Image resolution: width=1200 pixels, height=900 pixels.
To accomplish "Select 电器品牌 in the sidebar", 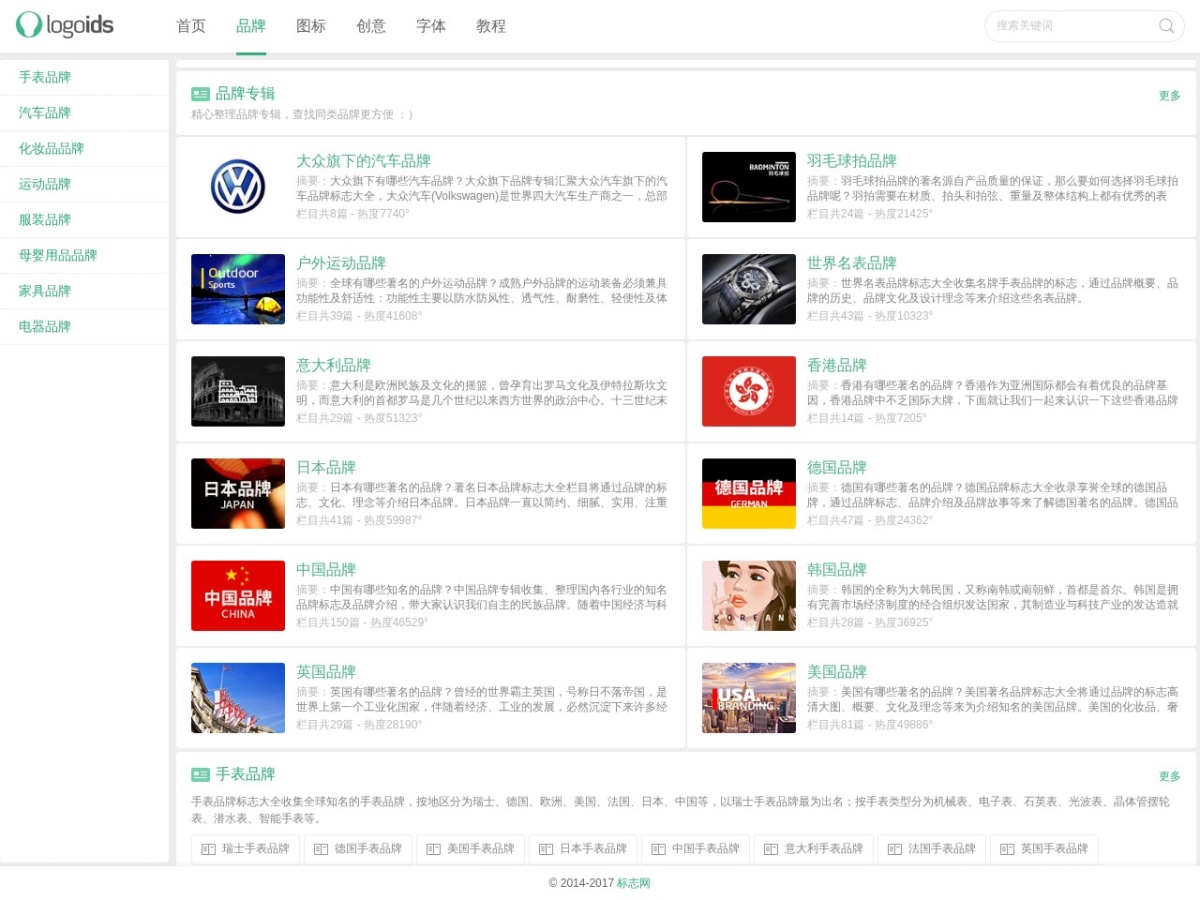I will [x=84, y=327].
